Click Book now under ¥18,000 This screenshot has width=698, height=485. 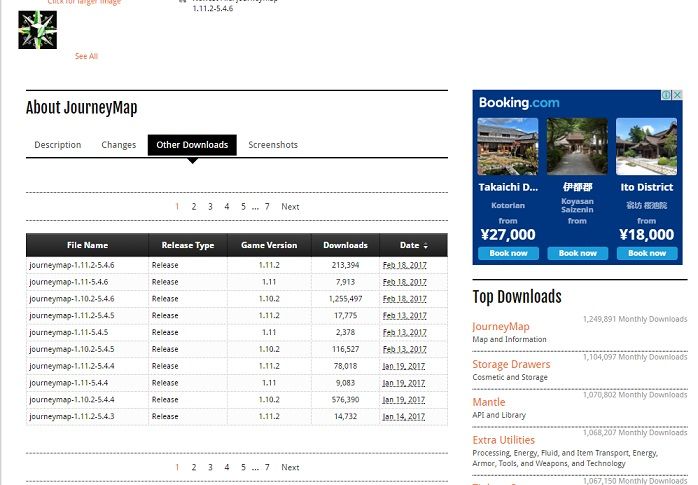[x=647, y=253]
